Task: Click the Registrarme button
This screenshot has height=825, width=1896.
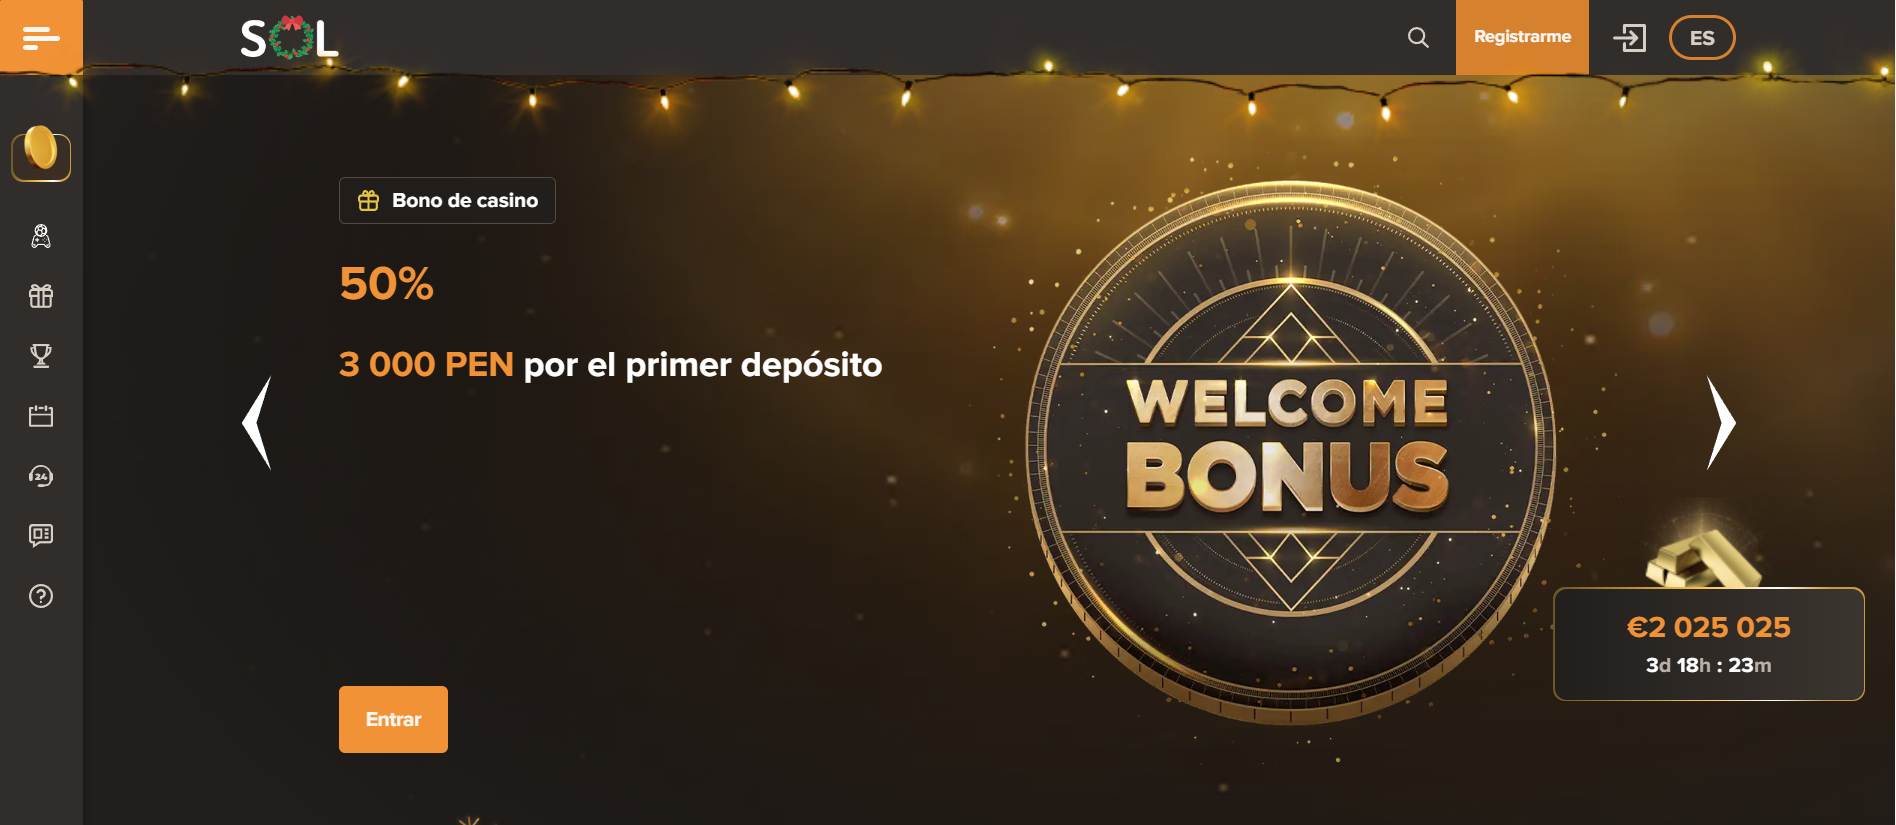Action: 1522,37
